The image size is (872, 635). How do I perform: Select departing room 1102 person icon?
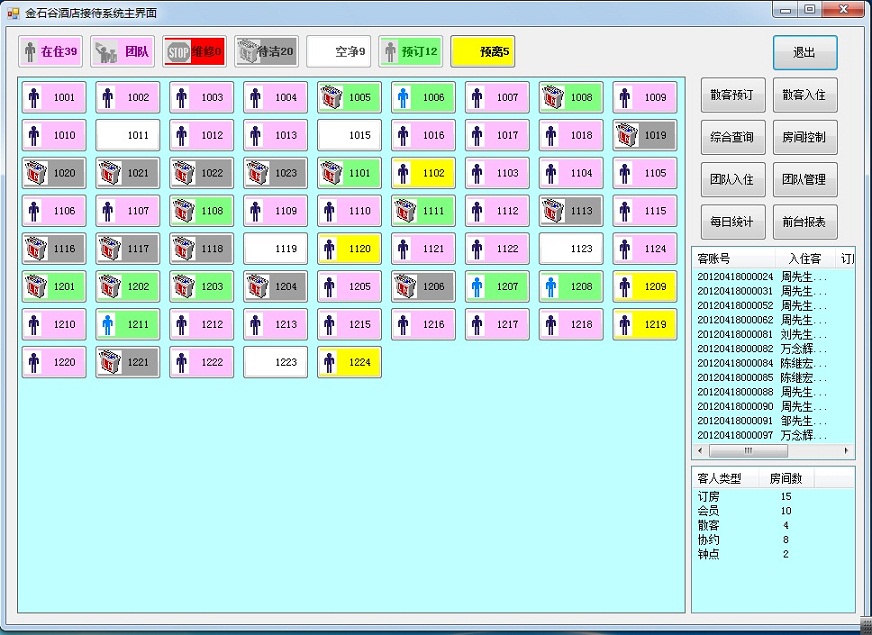(403, 173)
